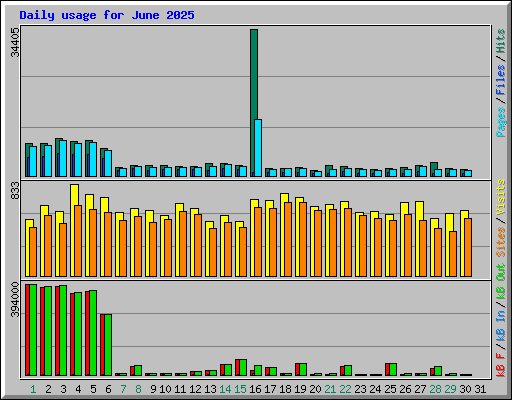Click the cyan "Pages" legend label
This screenshot has width=512, height=400.
coord(501,122)
